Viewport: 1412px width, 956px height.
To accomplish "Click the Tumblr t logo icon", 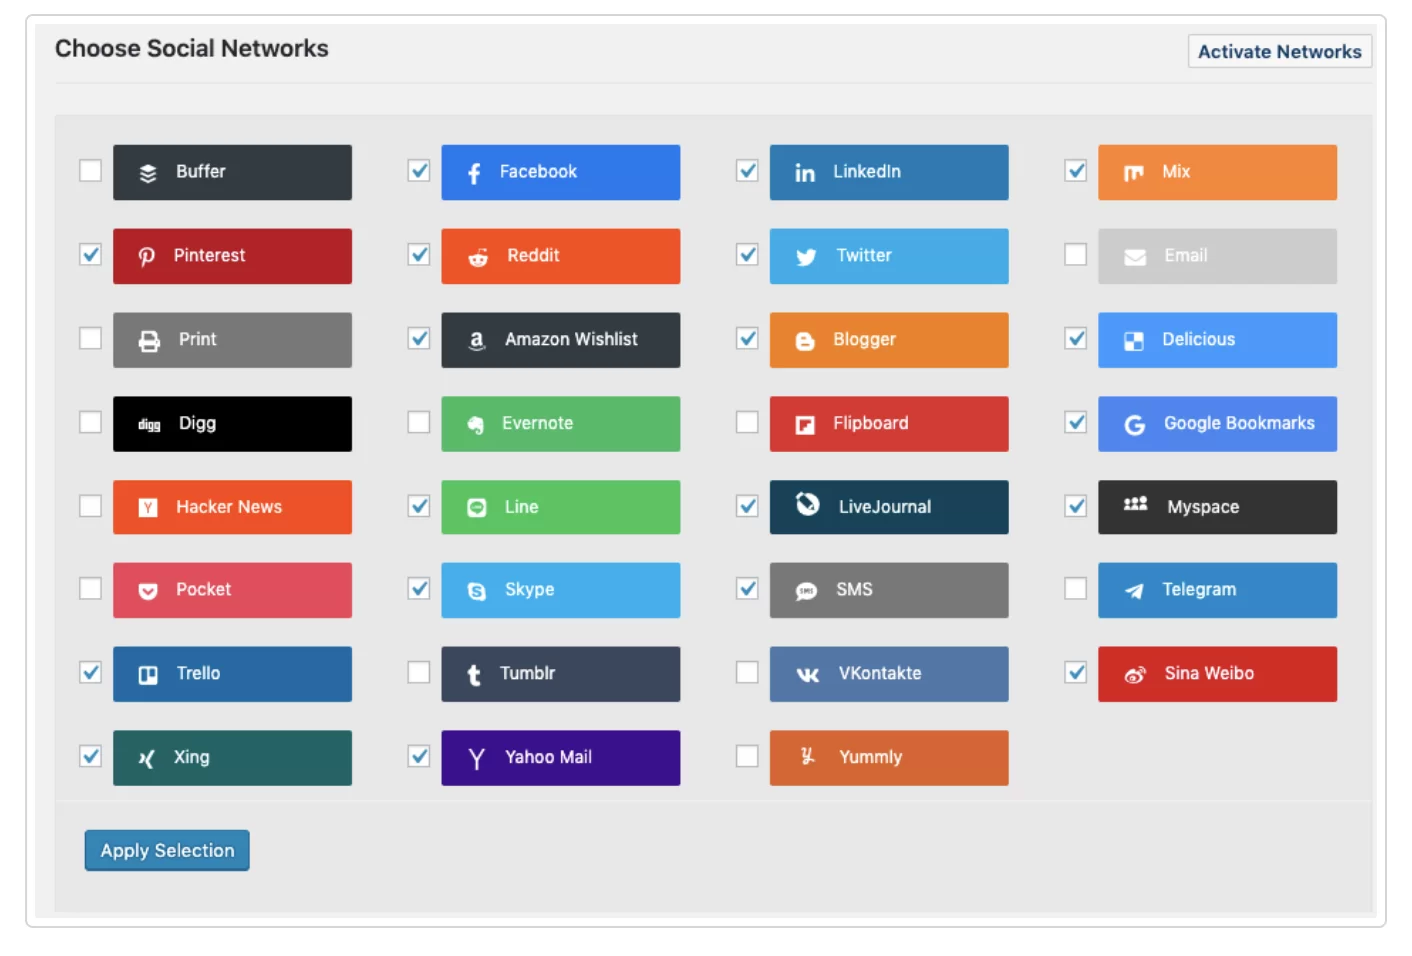I will pyautogui.click(x=474, y=675).
